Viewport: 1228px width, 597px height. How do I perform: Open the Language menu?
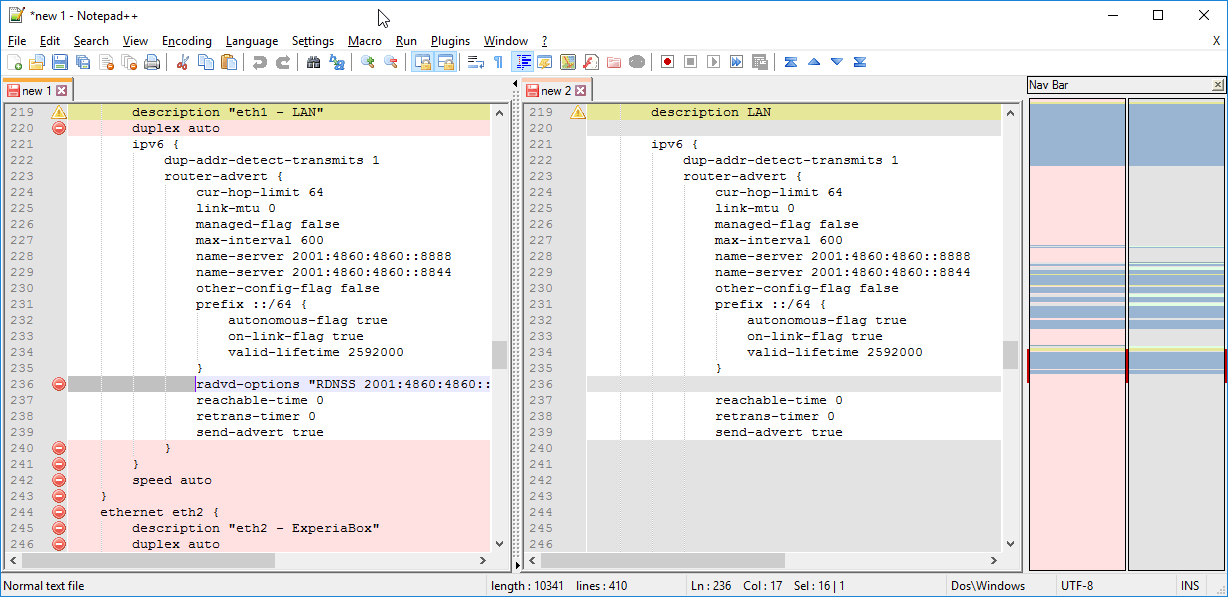(252, 41)
